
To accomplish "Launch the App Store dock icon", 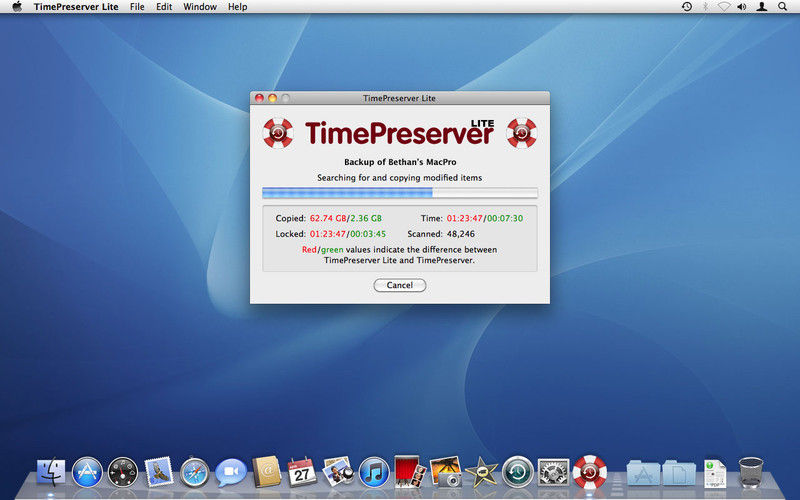I will tap(87, 472).
